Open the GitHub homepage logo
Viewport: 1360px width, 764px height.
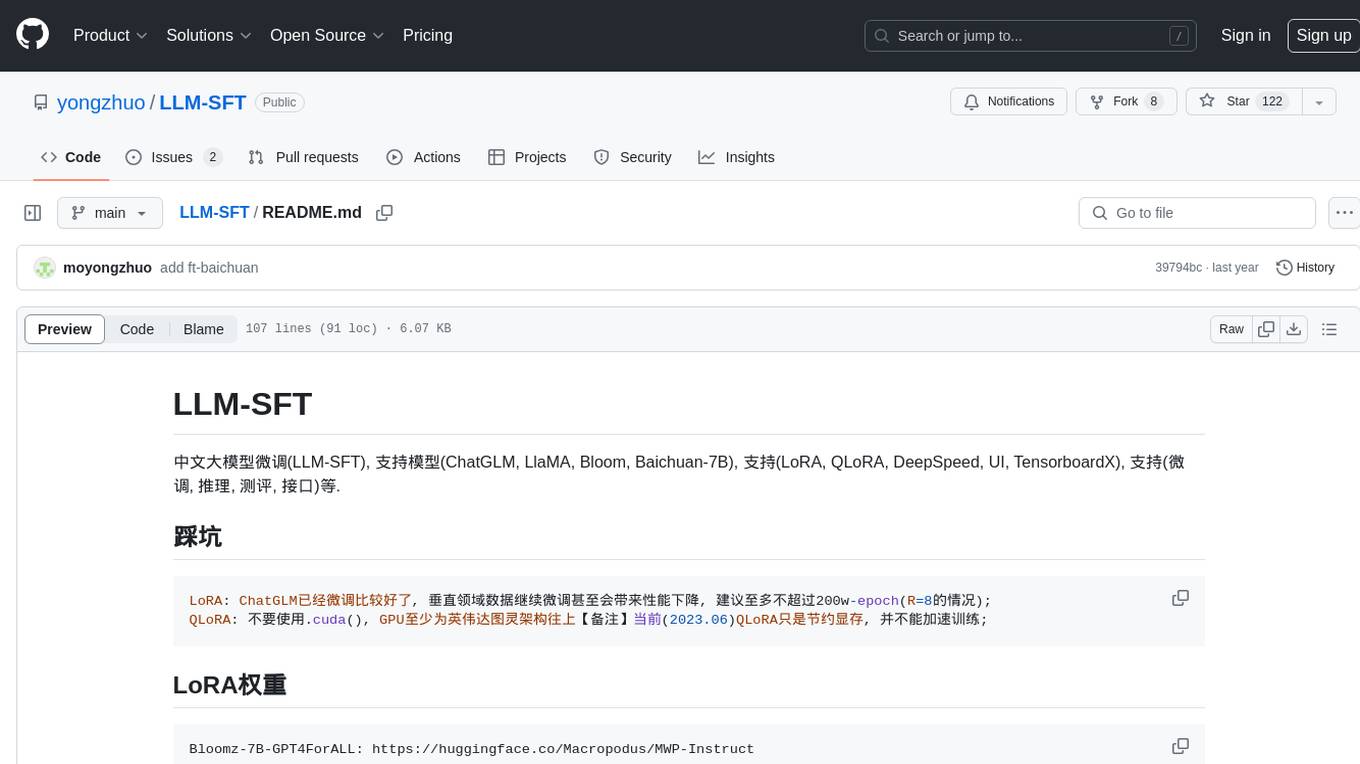click(x=32, y=35)
